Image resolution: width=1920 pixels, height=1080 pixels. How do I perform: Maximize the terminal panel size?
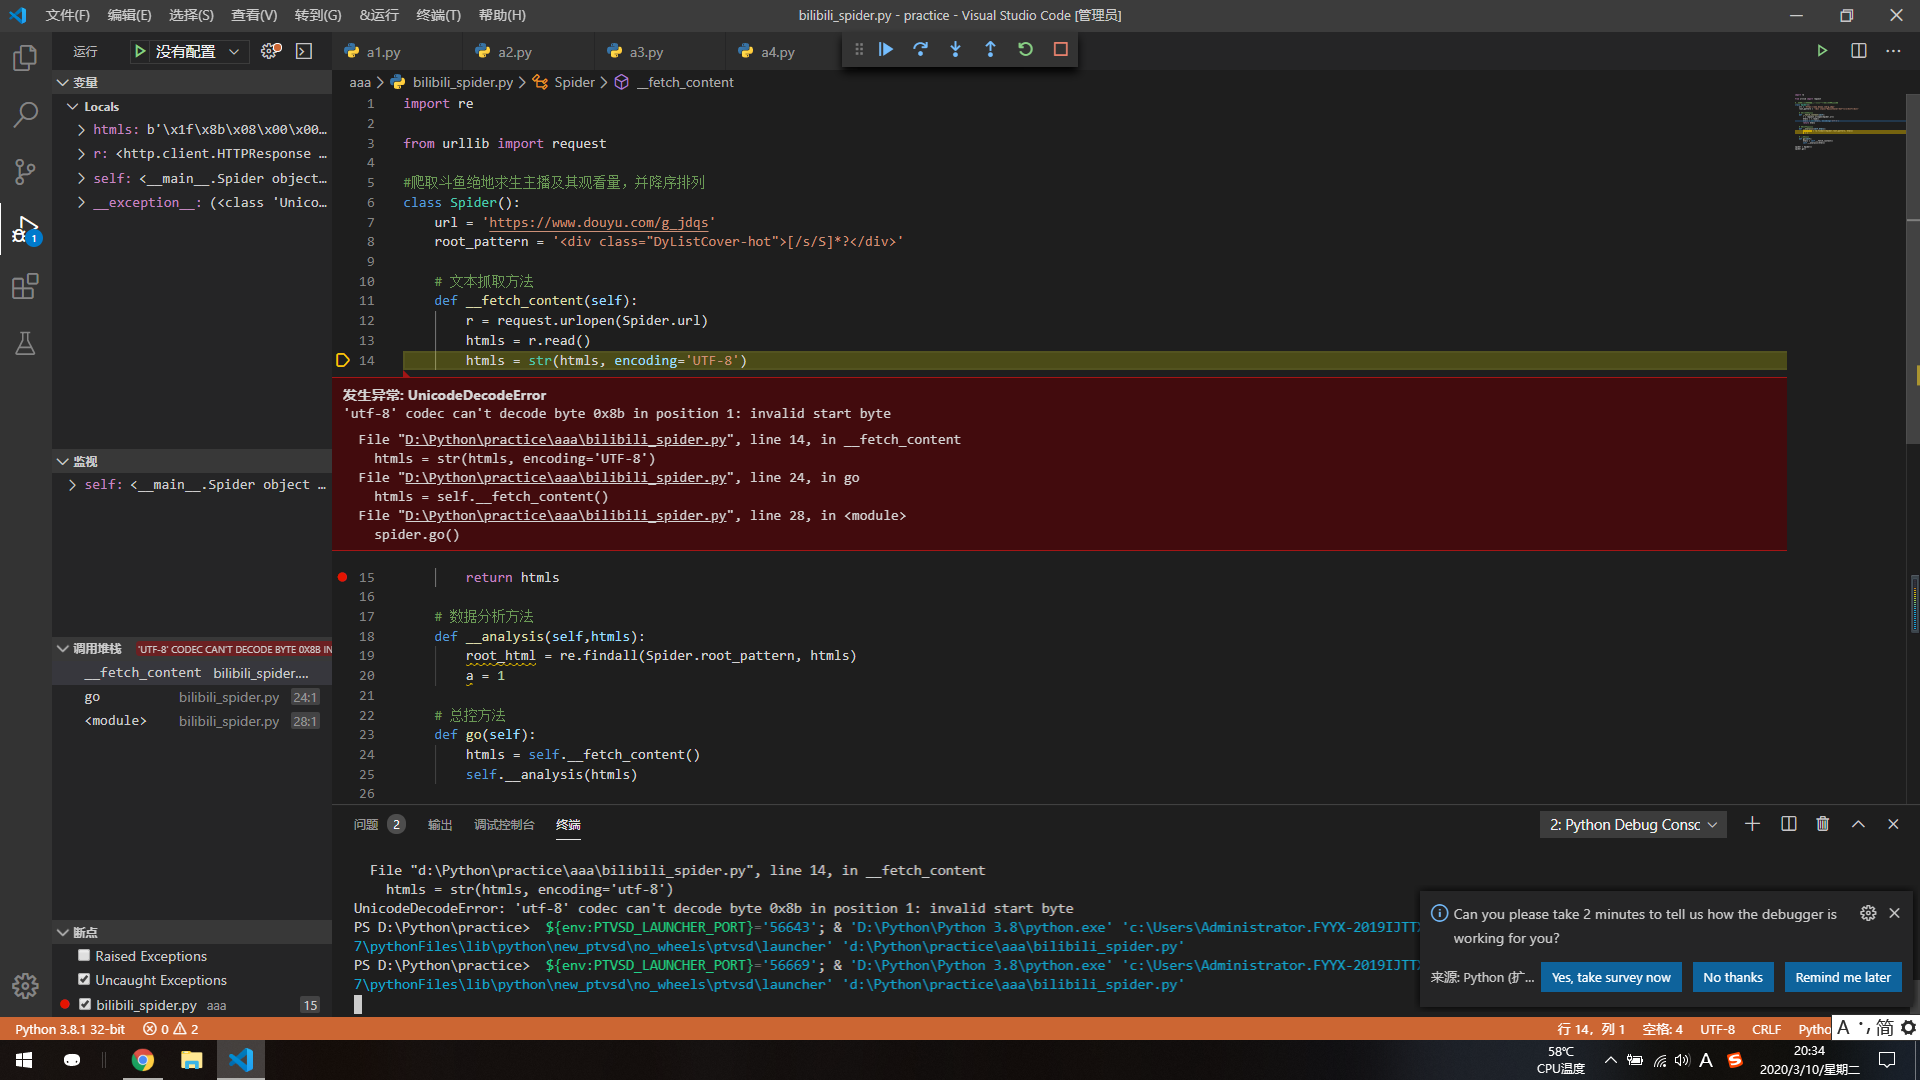1858,824
